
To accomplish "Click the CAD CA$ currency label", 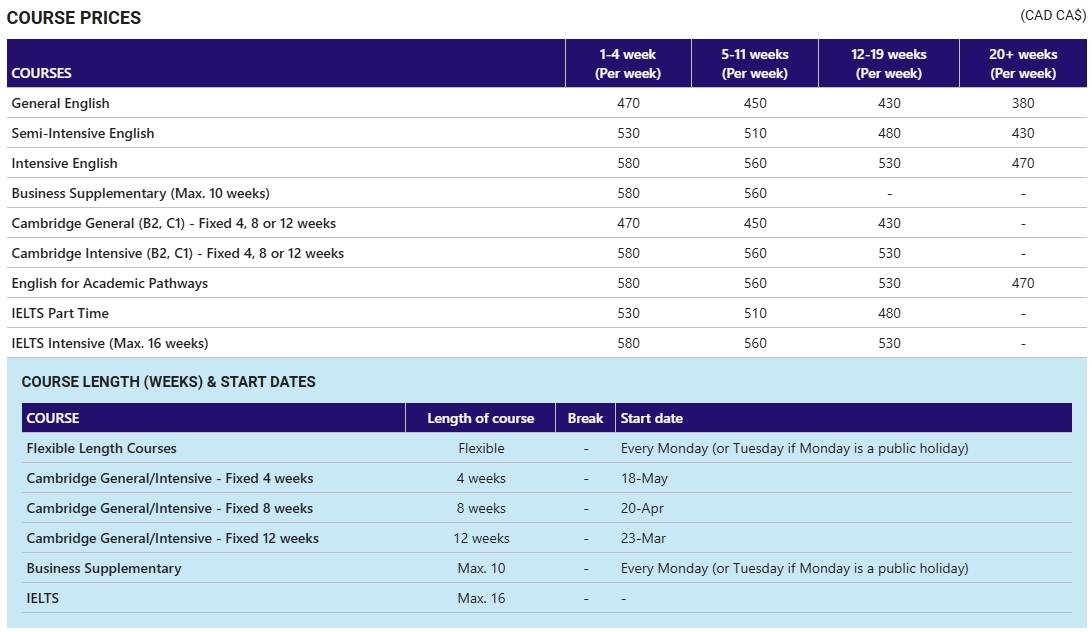I will pyautogui.click(x=1052, y=15).
